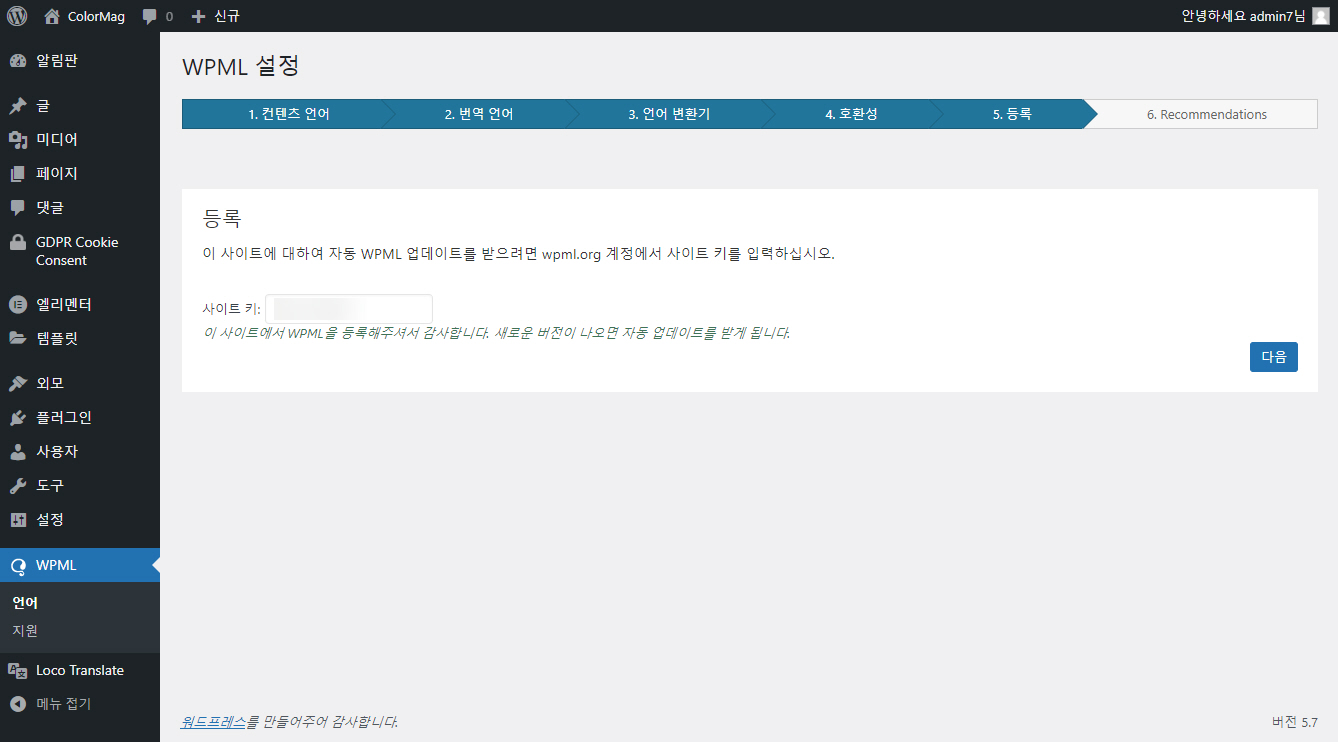Click the plus icon for 신규

[198, 17]
